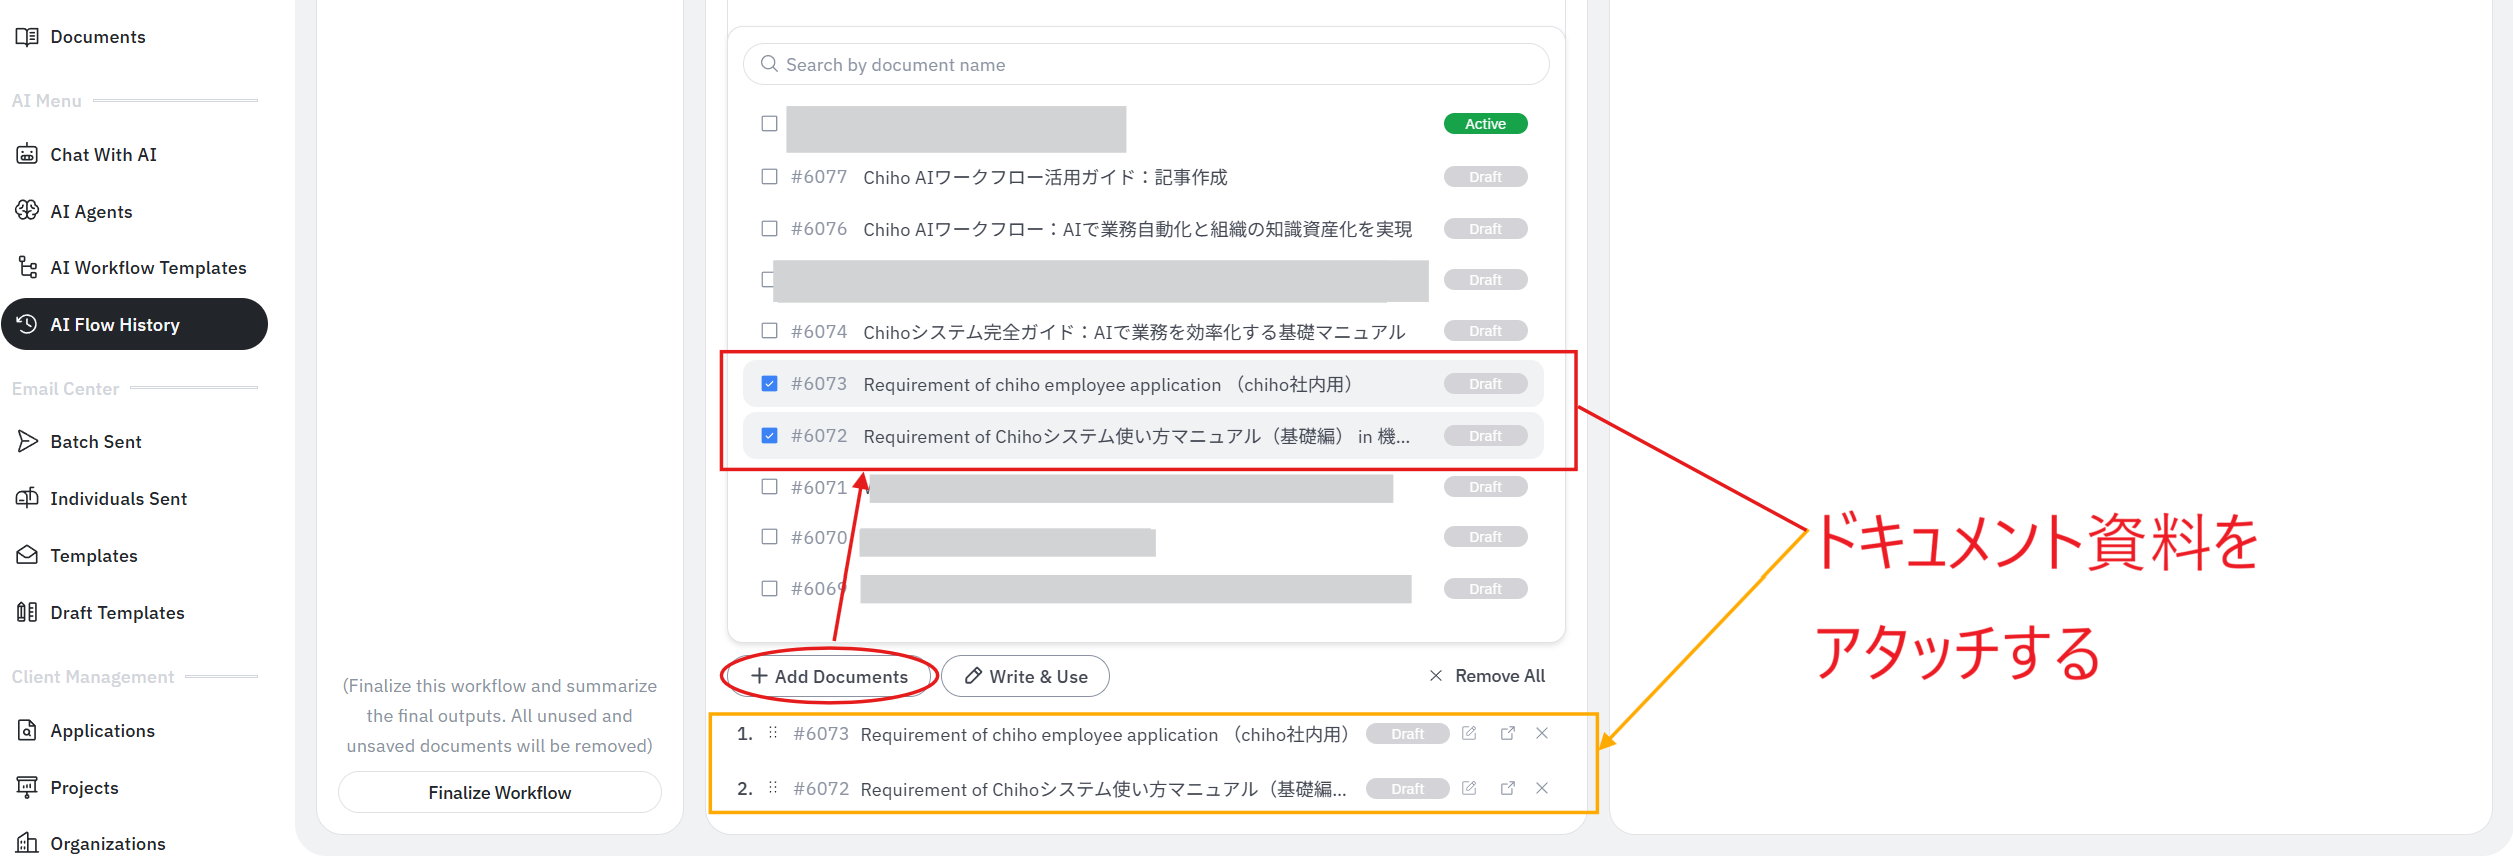Go to Draft Templates in sidebar
This screenshot has height=862, width=2513.
[x=117, y=613]
